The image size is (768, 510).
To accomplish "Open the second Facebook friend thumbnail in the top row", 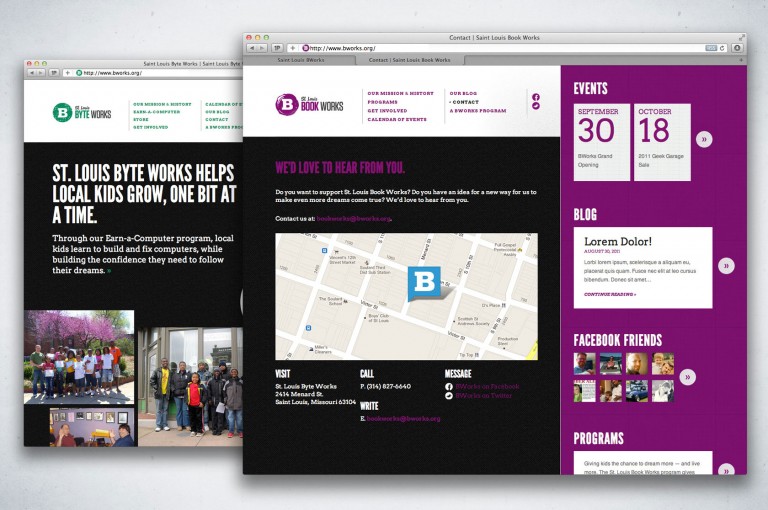I will coord(611,364).
